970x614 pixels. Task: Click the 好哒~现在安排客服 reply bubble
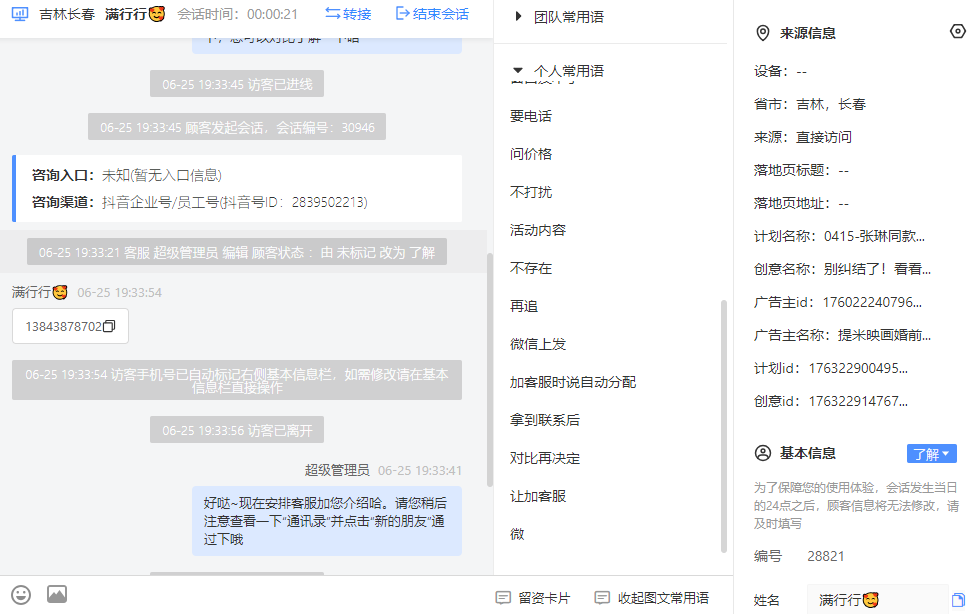pos(327,521)
